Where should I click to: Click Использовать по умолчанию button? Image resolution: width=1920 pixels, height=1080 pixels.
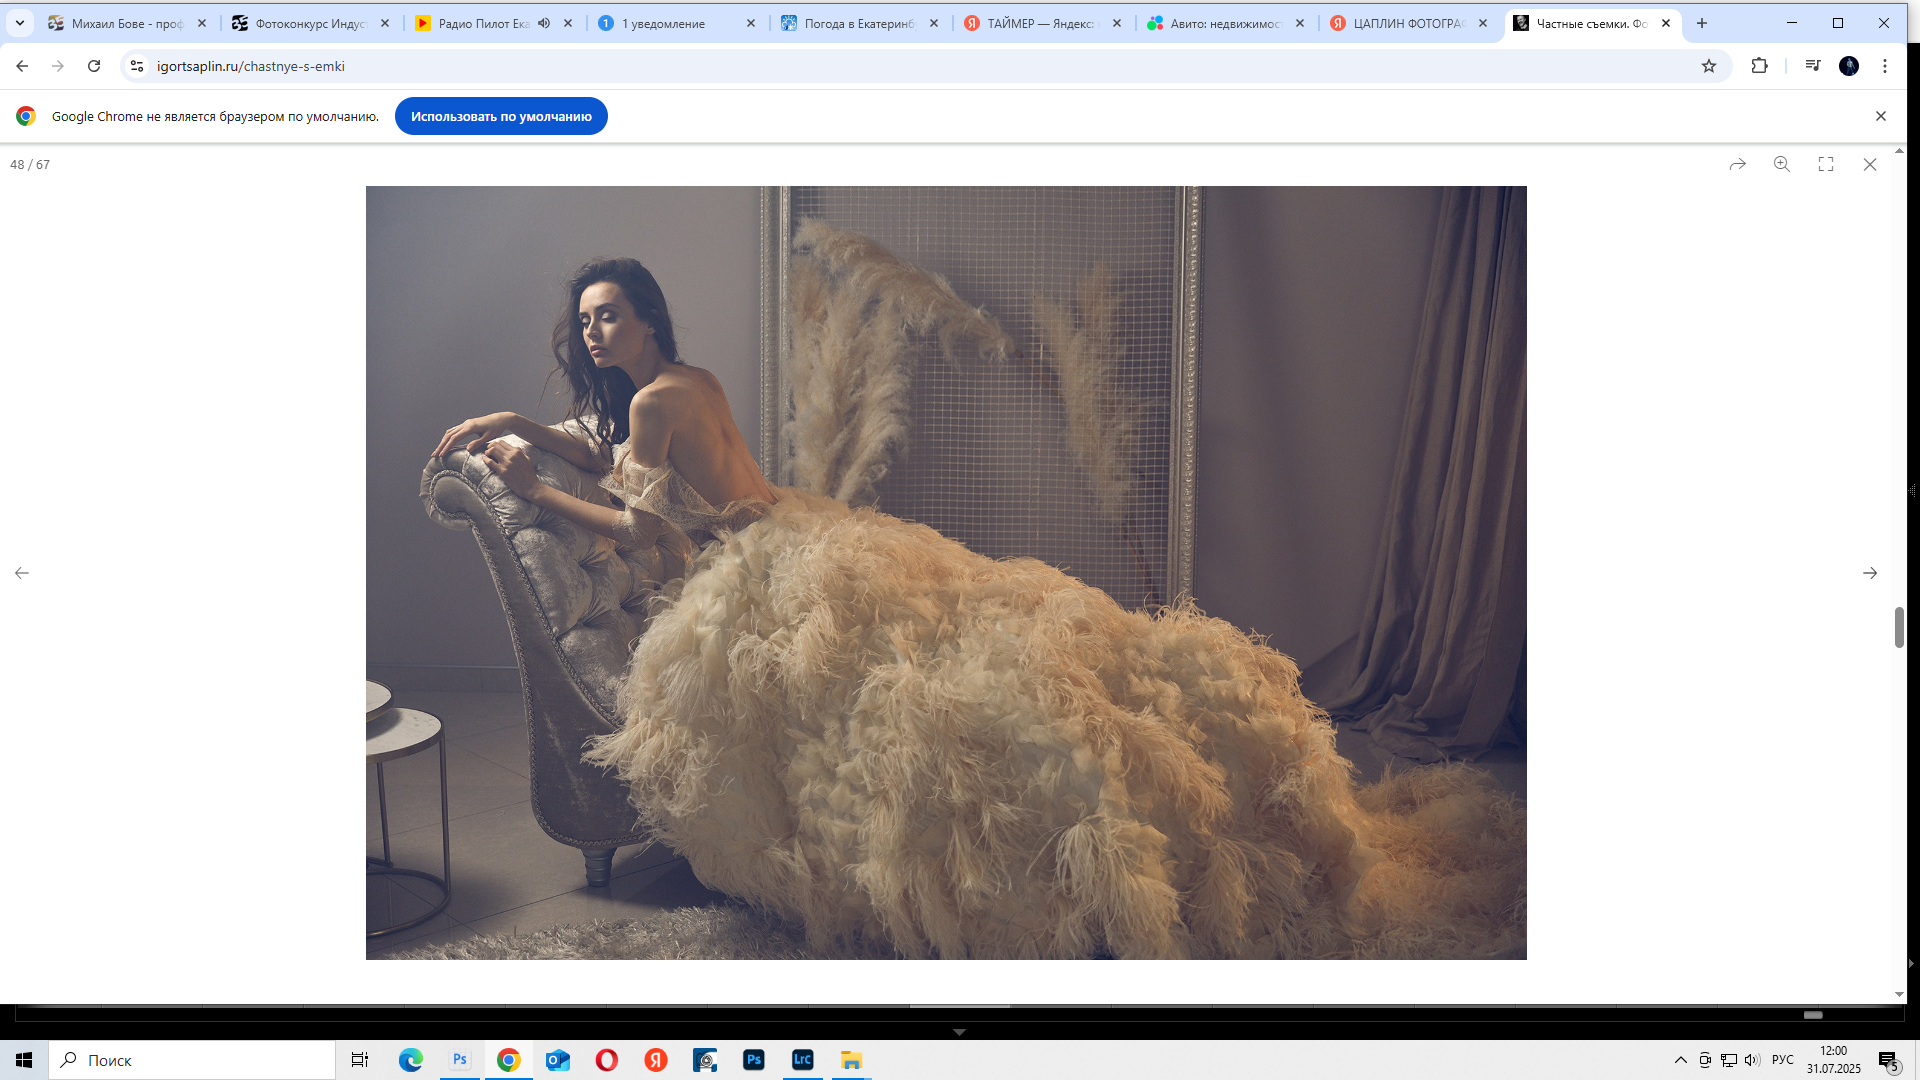[501, 116]
